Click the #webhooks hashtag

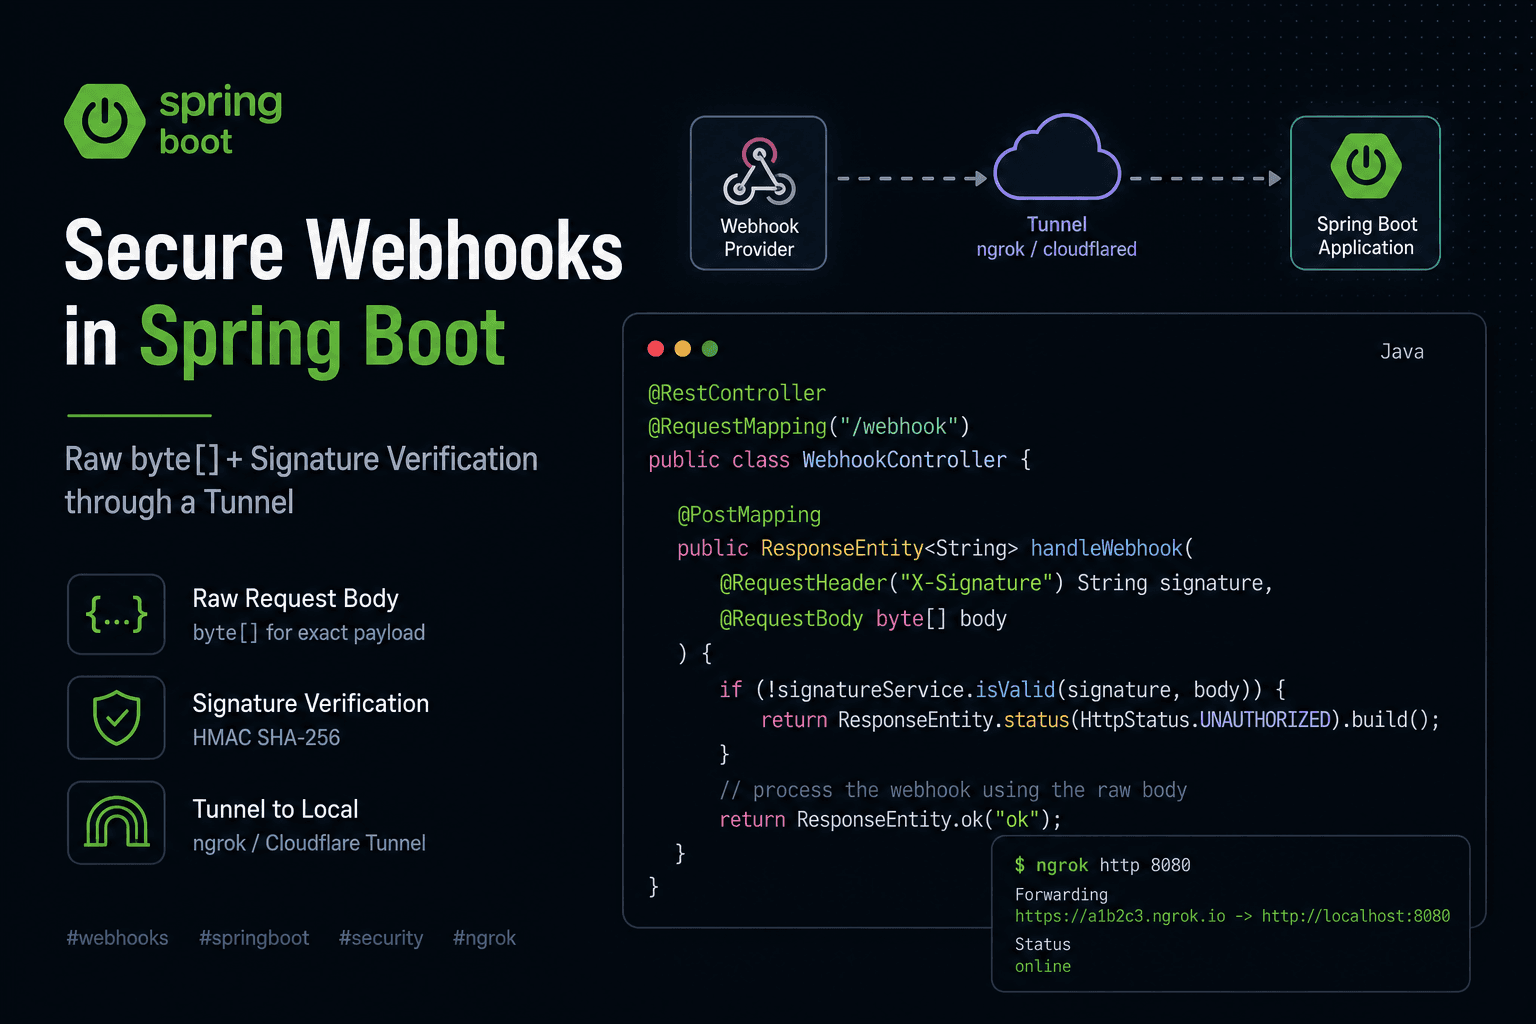pyautogui.click(x=117, y=938)
